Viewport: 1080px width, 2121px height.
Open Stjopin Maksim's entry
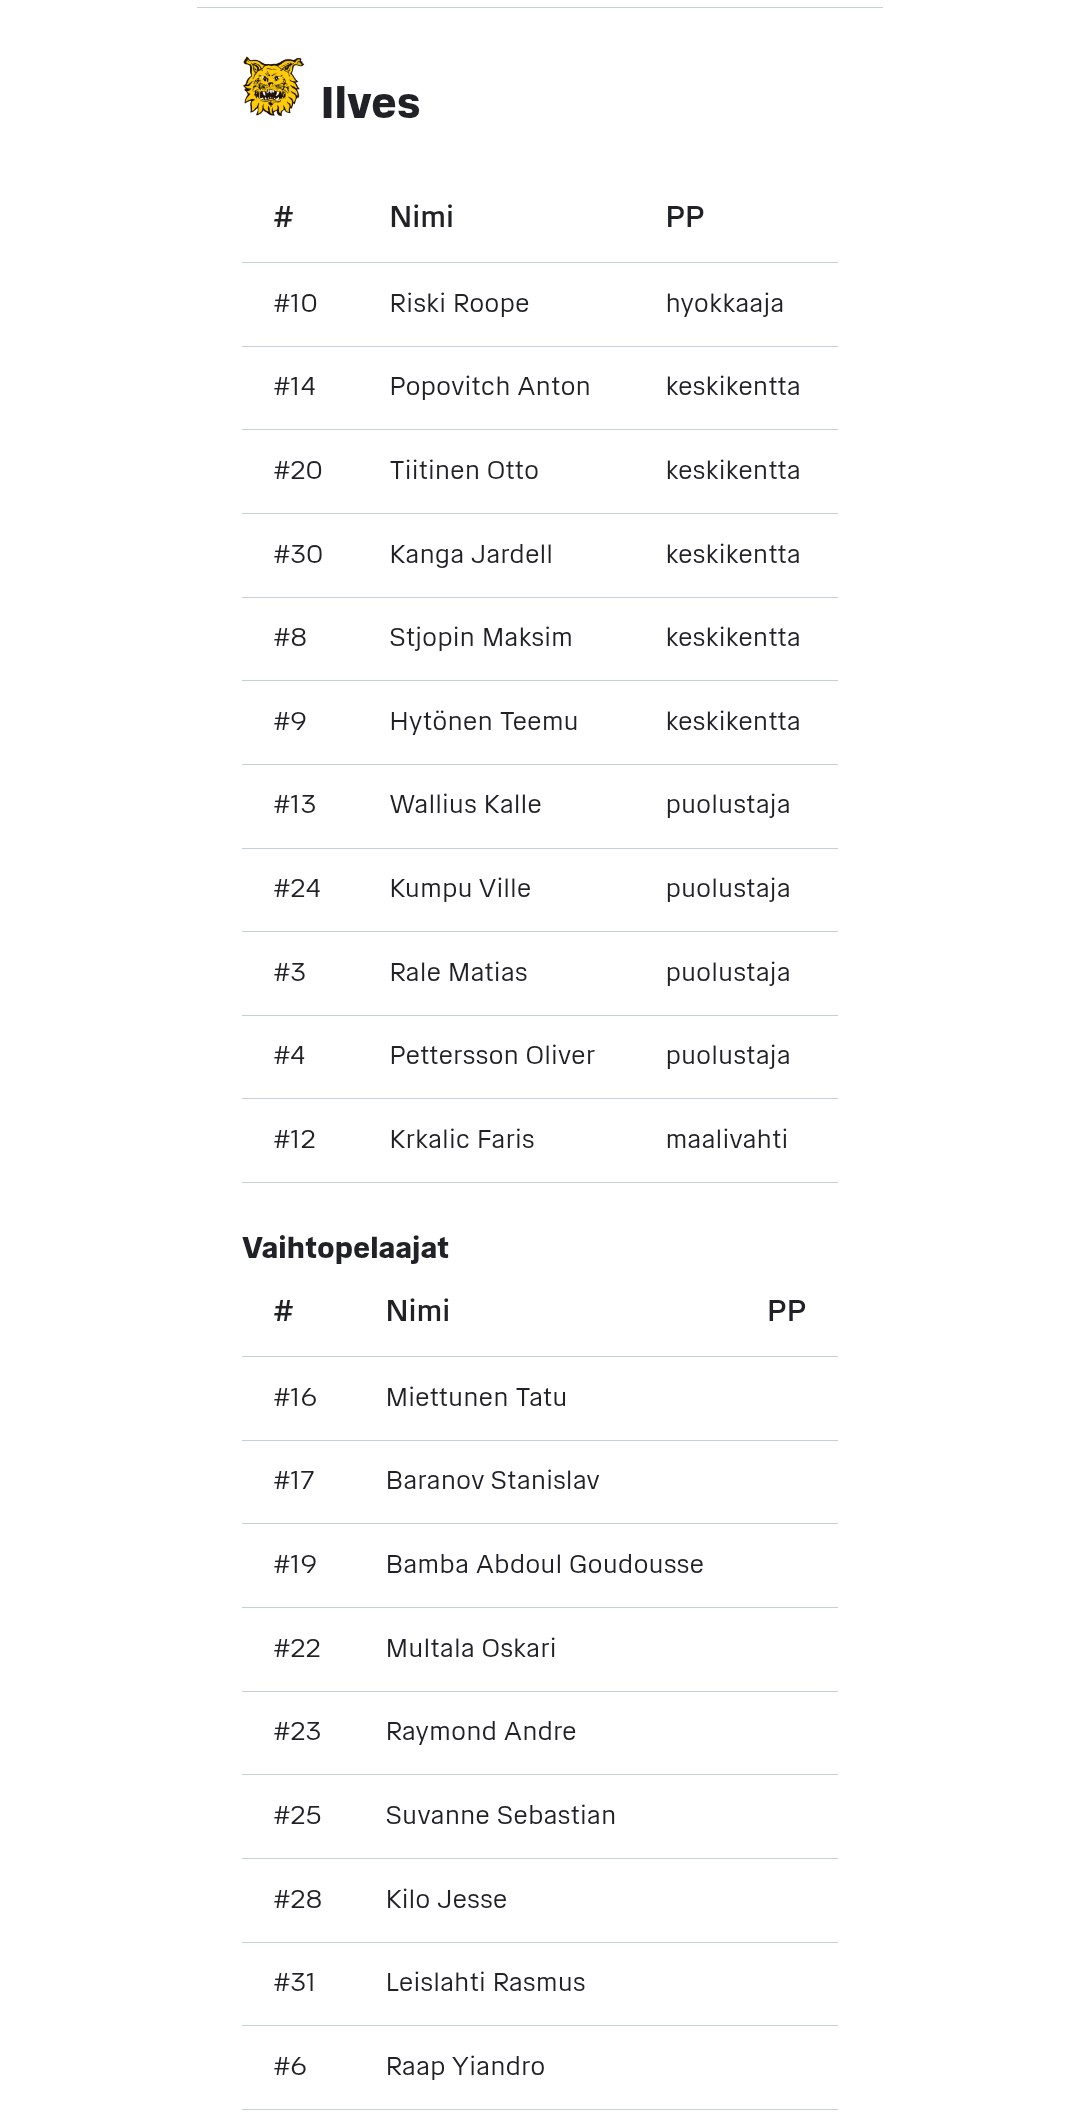480,638
